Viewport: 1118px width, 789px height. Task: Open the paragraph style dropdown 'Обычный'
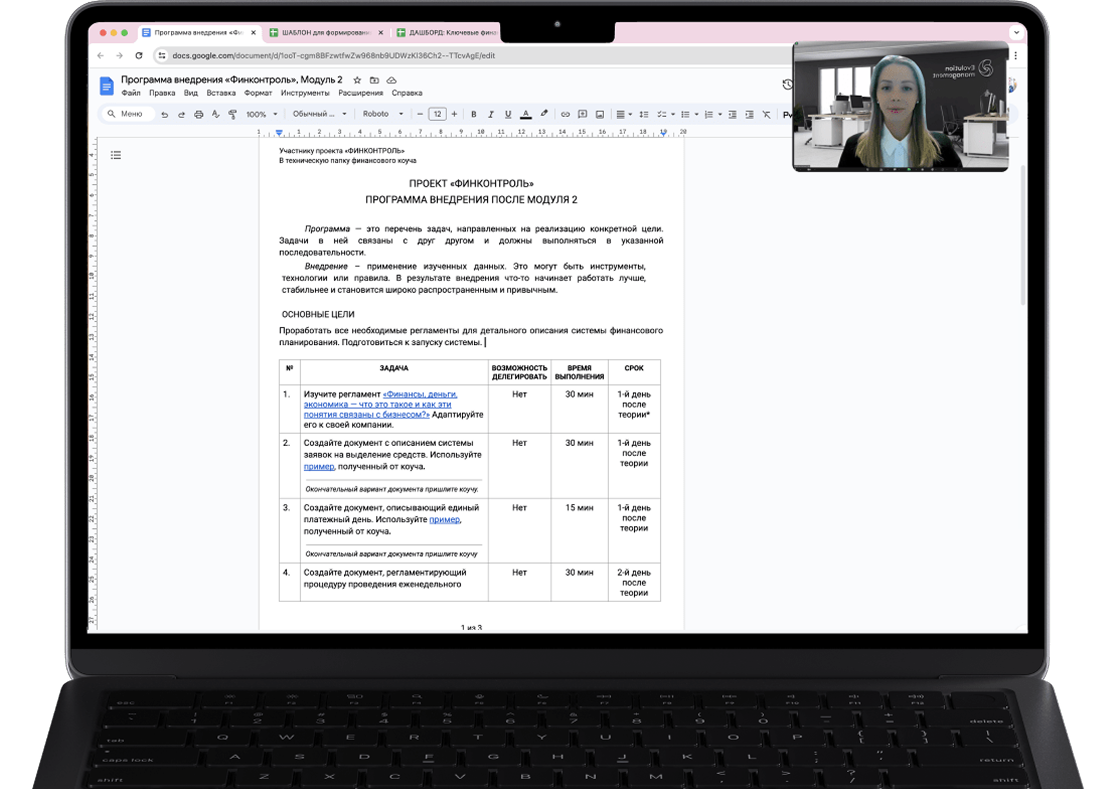pos(319,114)
